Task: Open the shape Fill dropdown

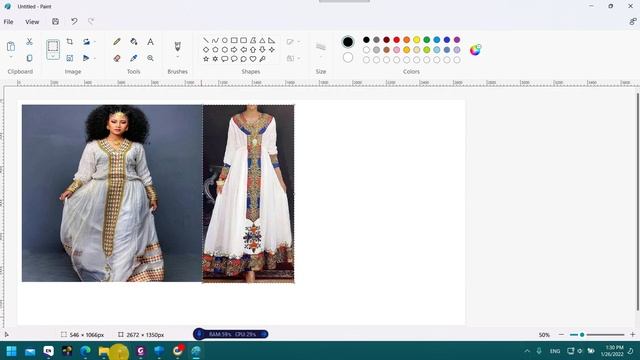Action: pos(293,58)
